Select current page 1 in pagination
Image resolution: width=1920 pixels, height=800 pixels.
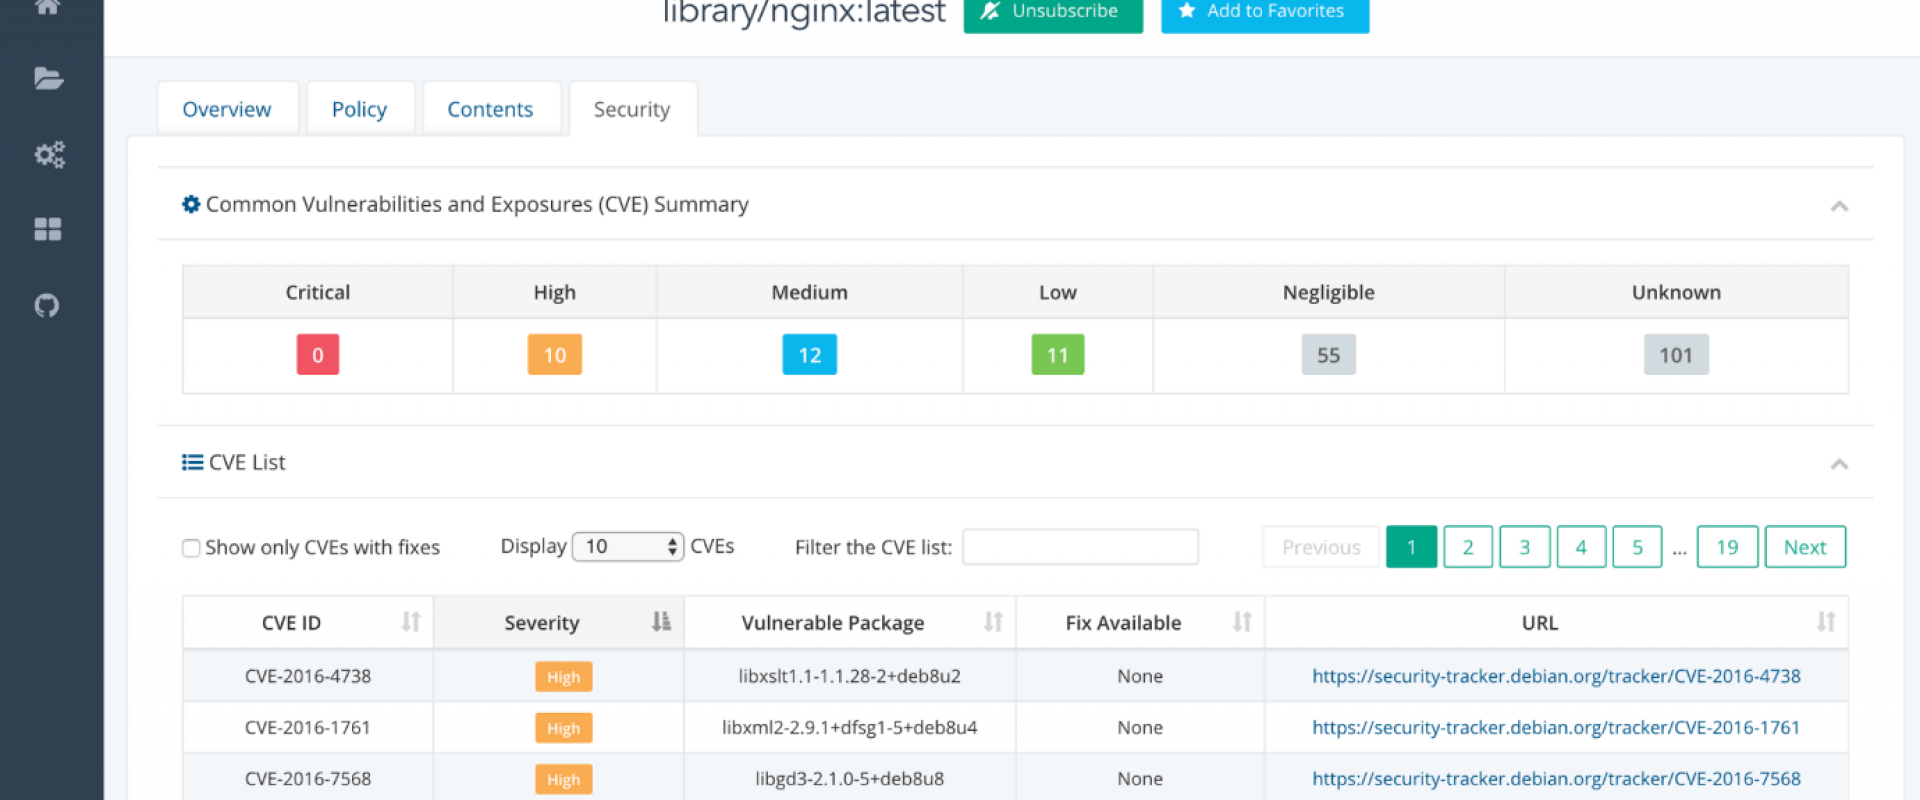click(x=1411, y=547)
